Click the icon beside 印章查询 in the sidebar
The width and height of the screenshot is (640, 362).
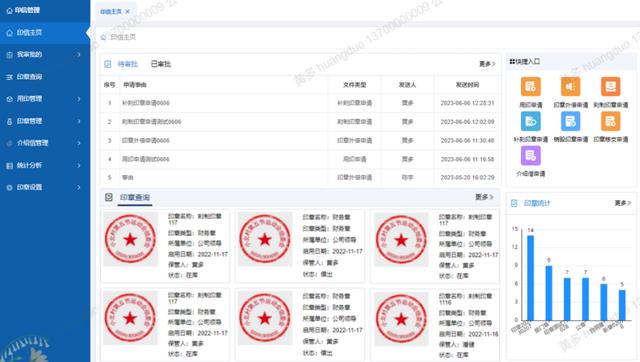[9, 77]
